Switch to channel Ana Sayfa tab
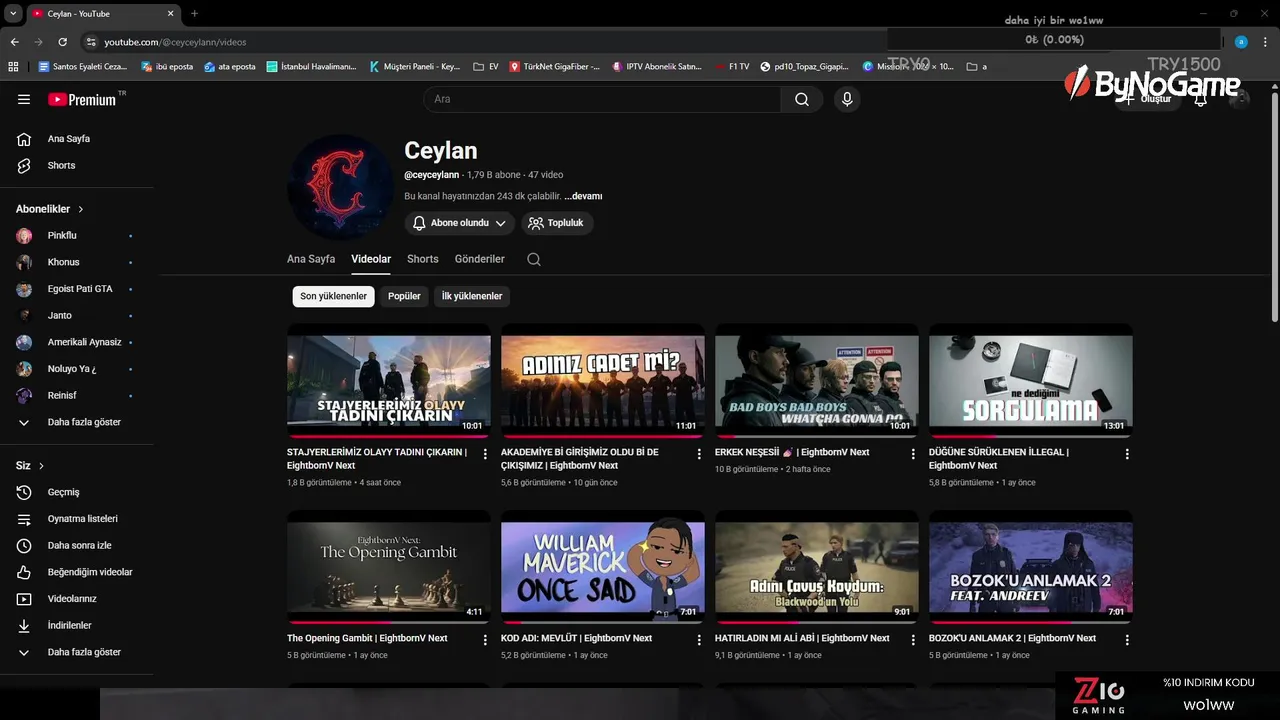 (x=311, y=259)
